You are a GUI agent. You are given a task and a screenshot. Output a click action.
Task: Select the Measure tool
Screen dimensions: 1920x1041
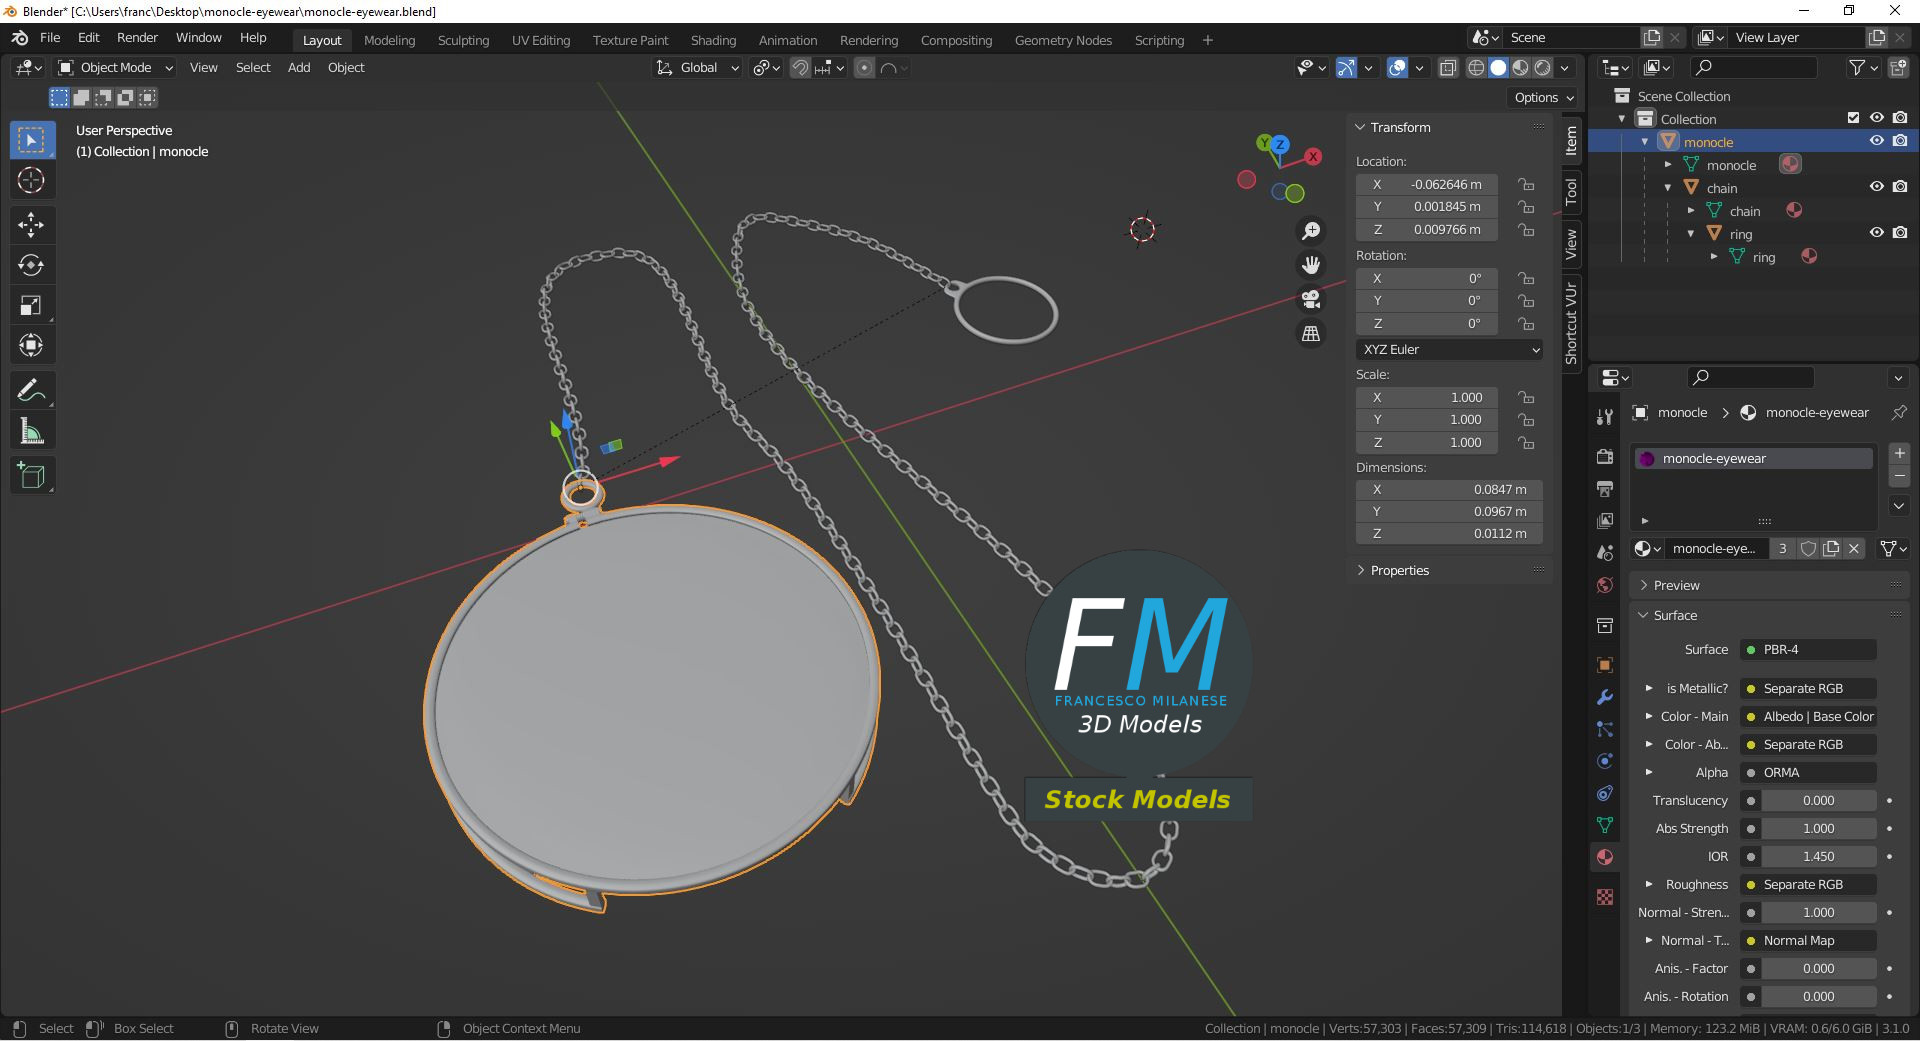pyautogui.click(x=31, y=431)
